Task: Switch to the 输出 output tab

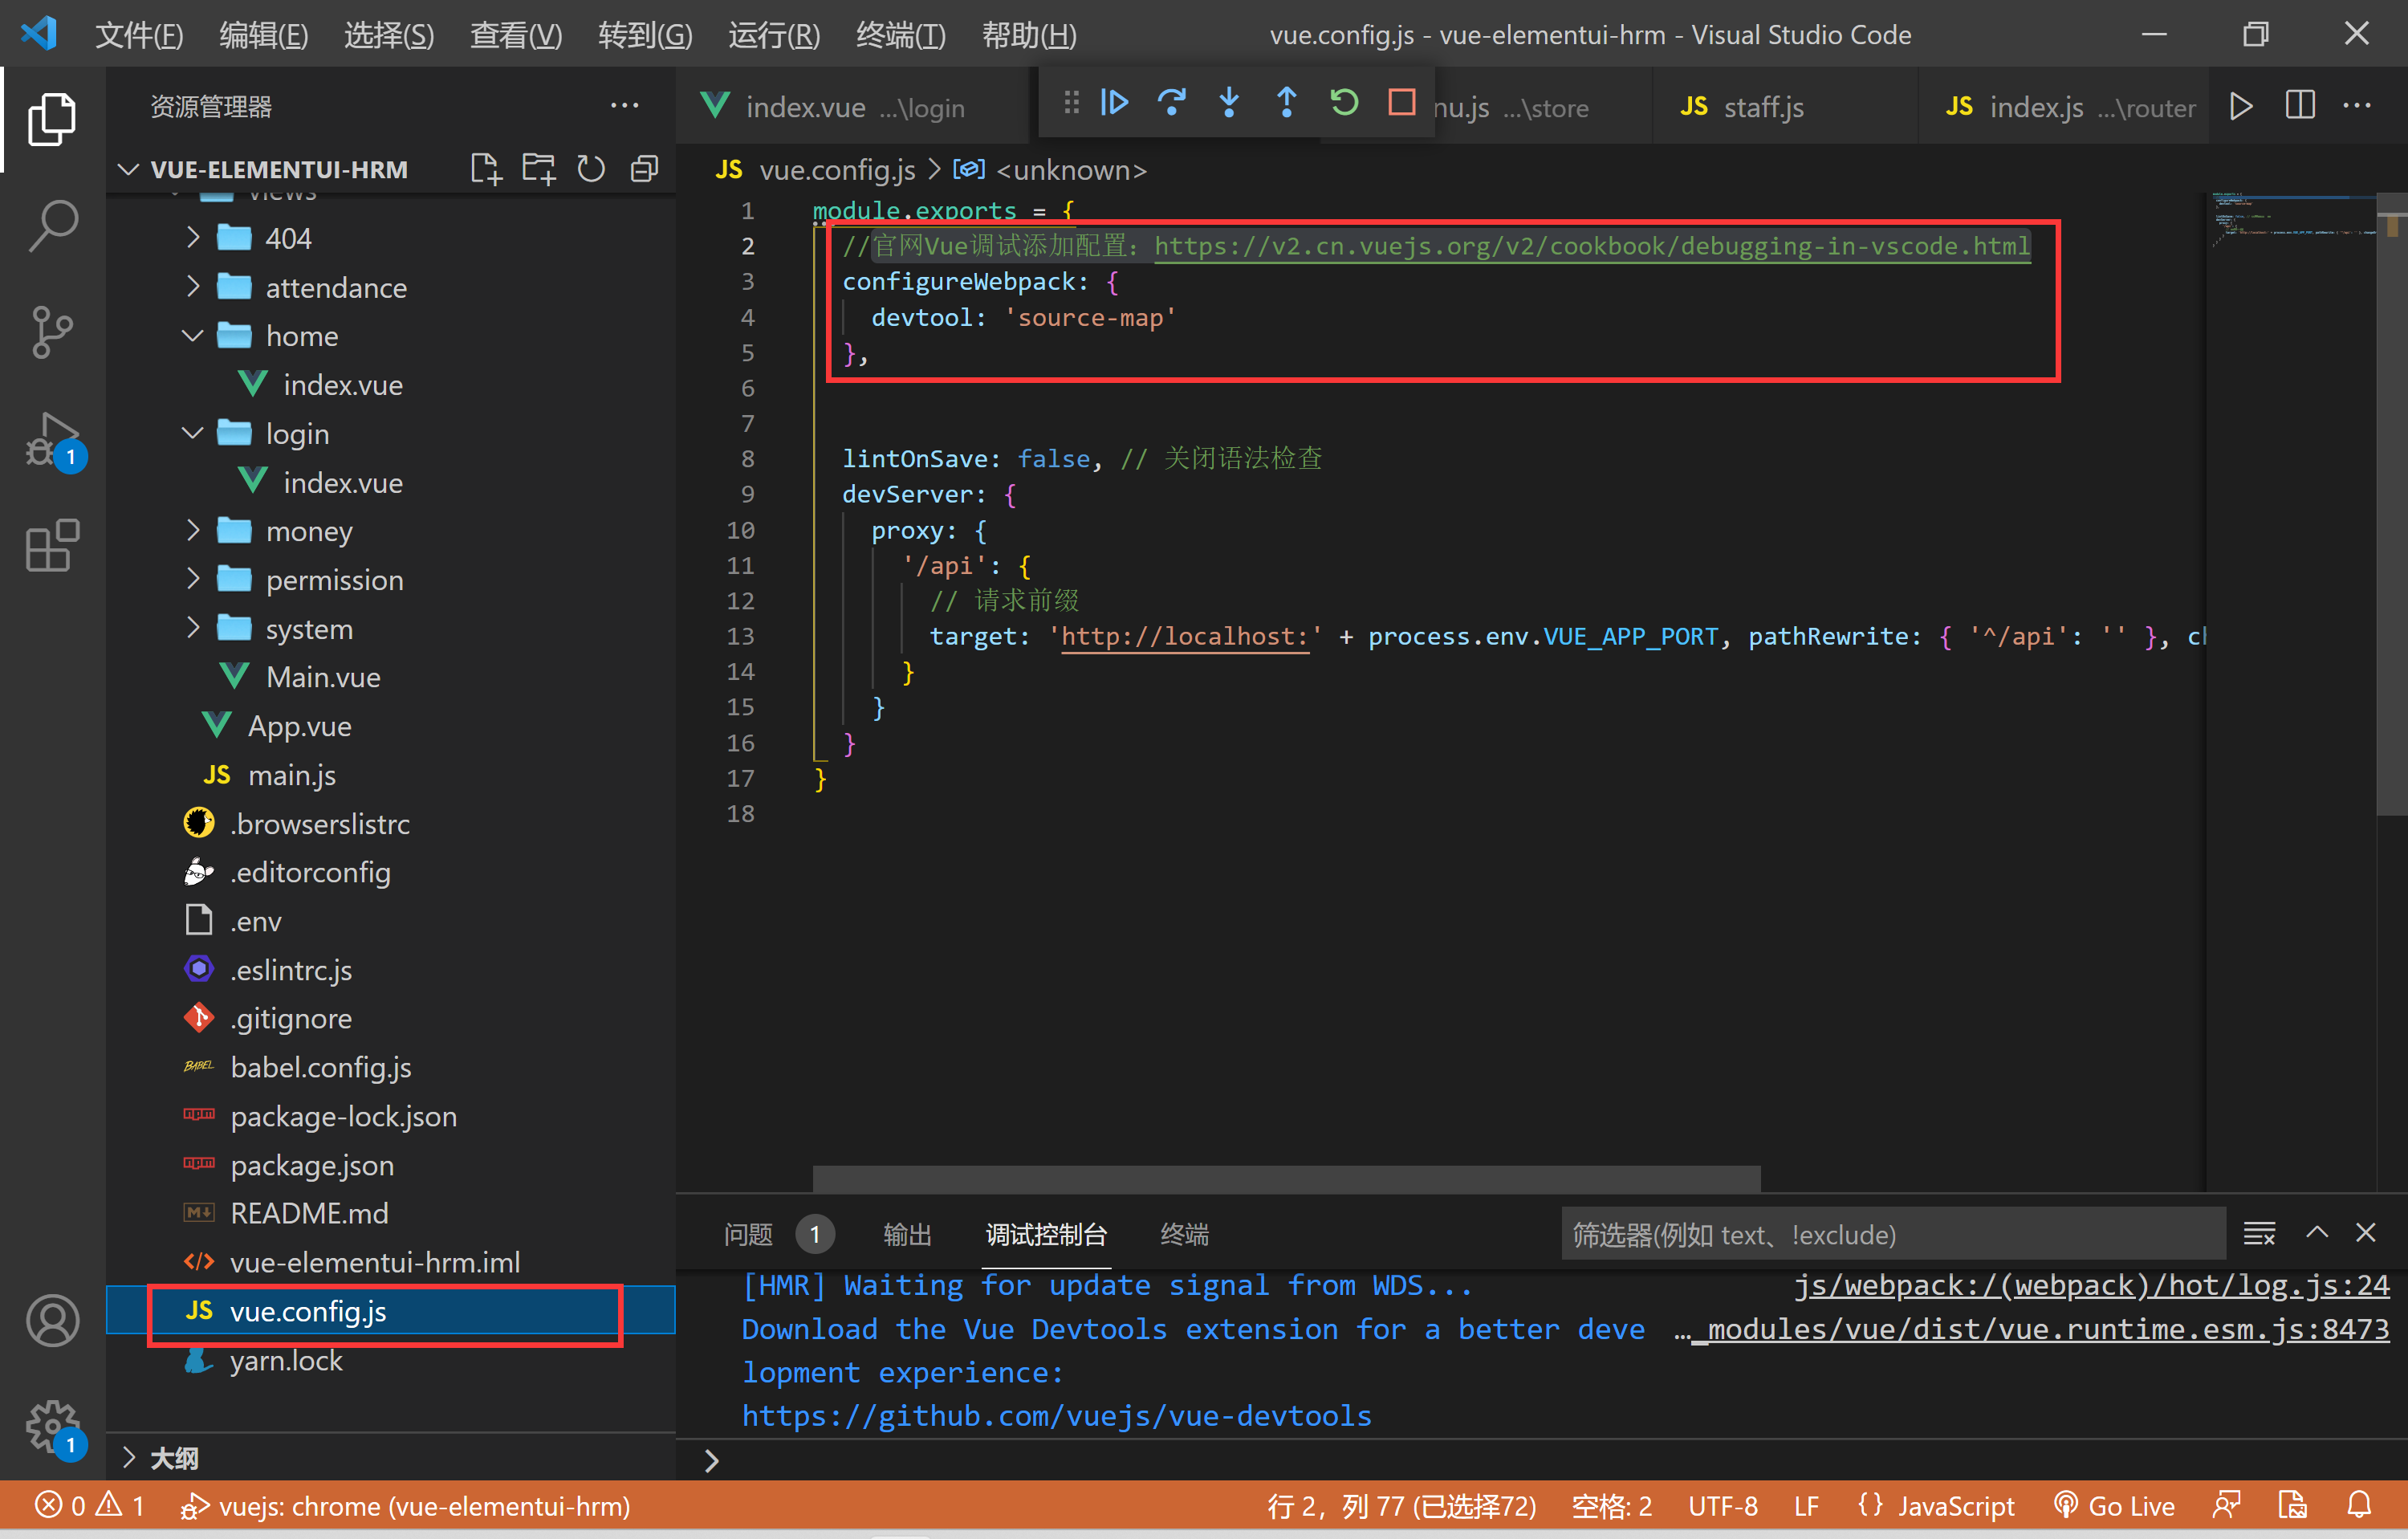Action: click(907, 1234)
